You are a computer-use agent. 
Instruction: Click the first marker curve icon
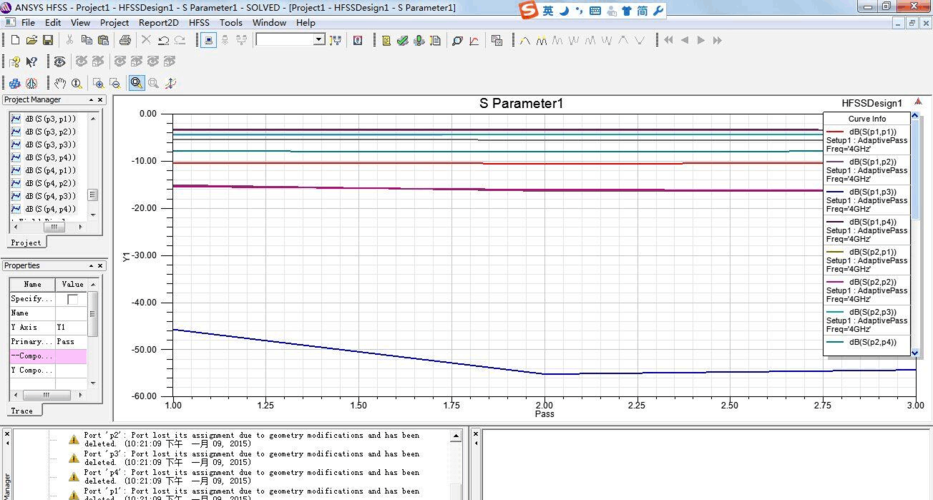point(525,40)
